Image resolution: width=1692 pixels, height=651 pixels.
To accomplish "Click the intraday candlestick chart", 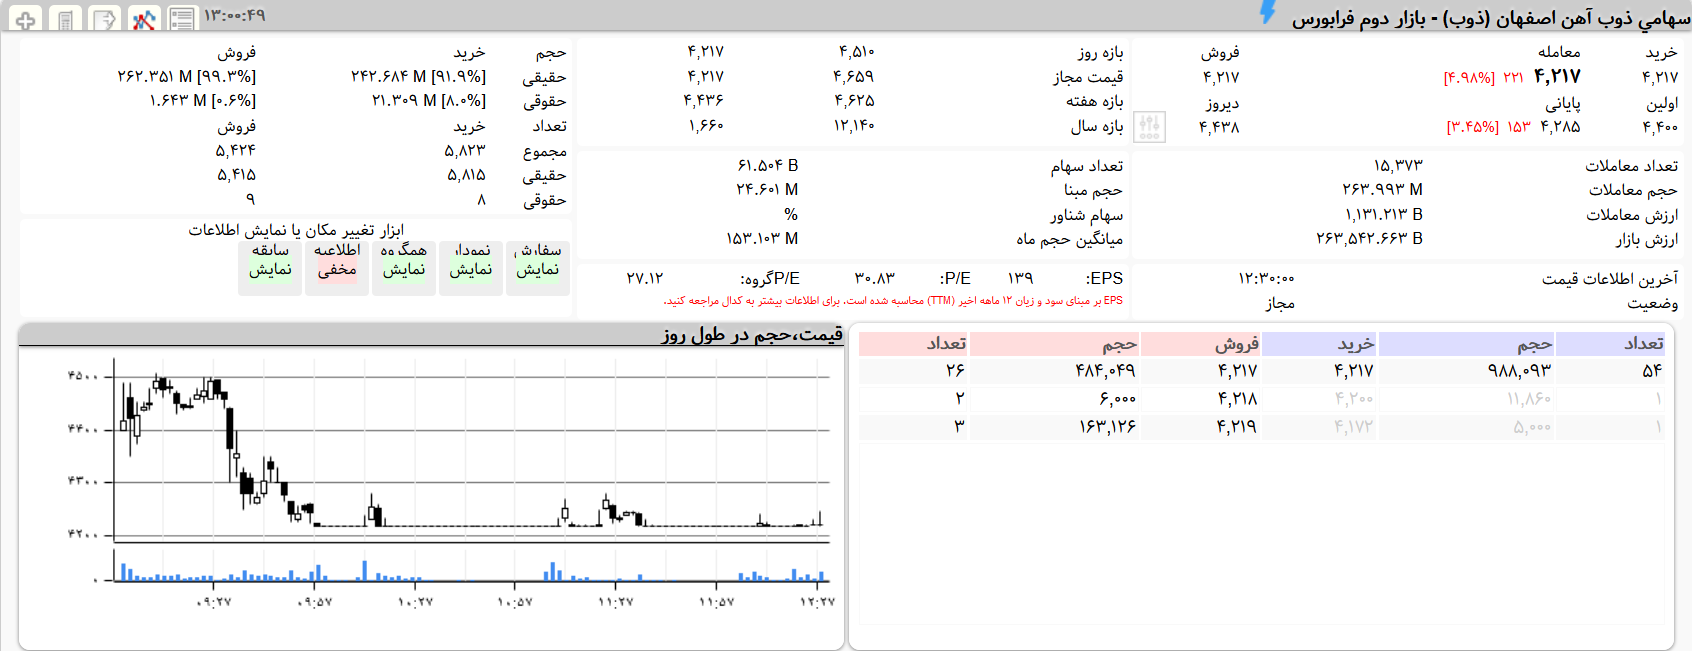I will click(470, 450).
